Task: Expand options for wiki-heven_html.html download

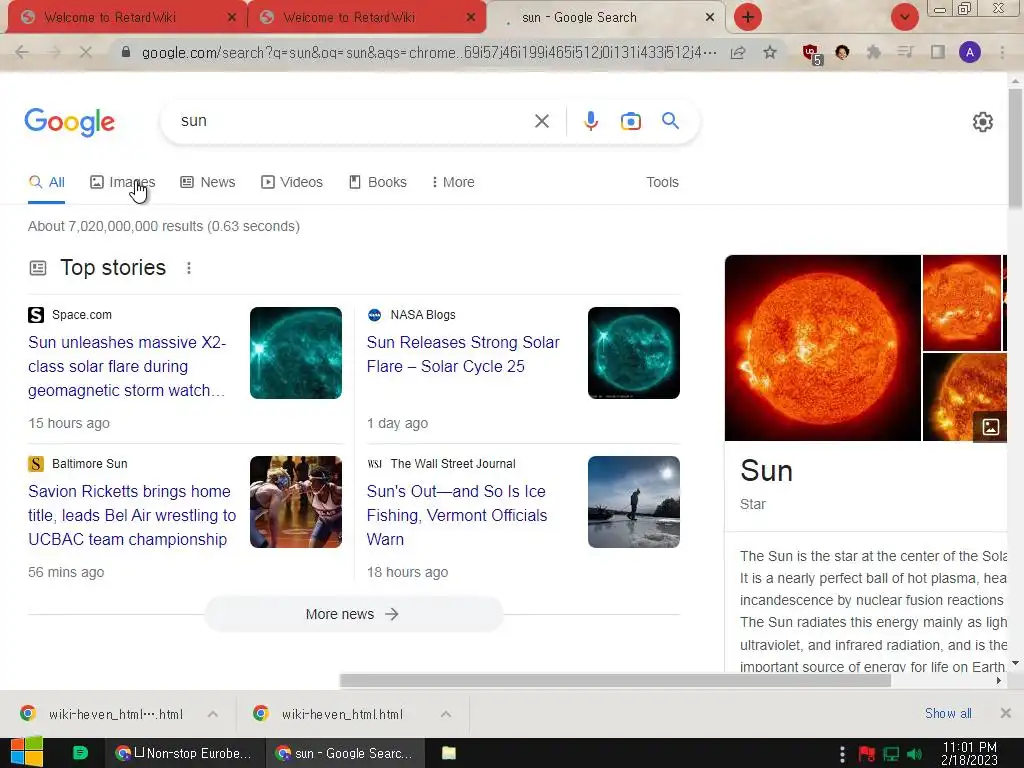Action: [445, 714]
